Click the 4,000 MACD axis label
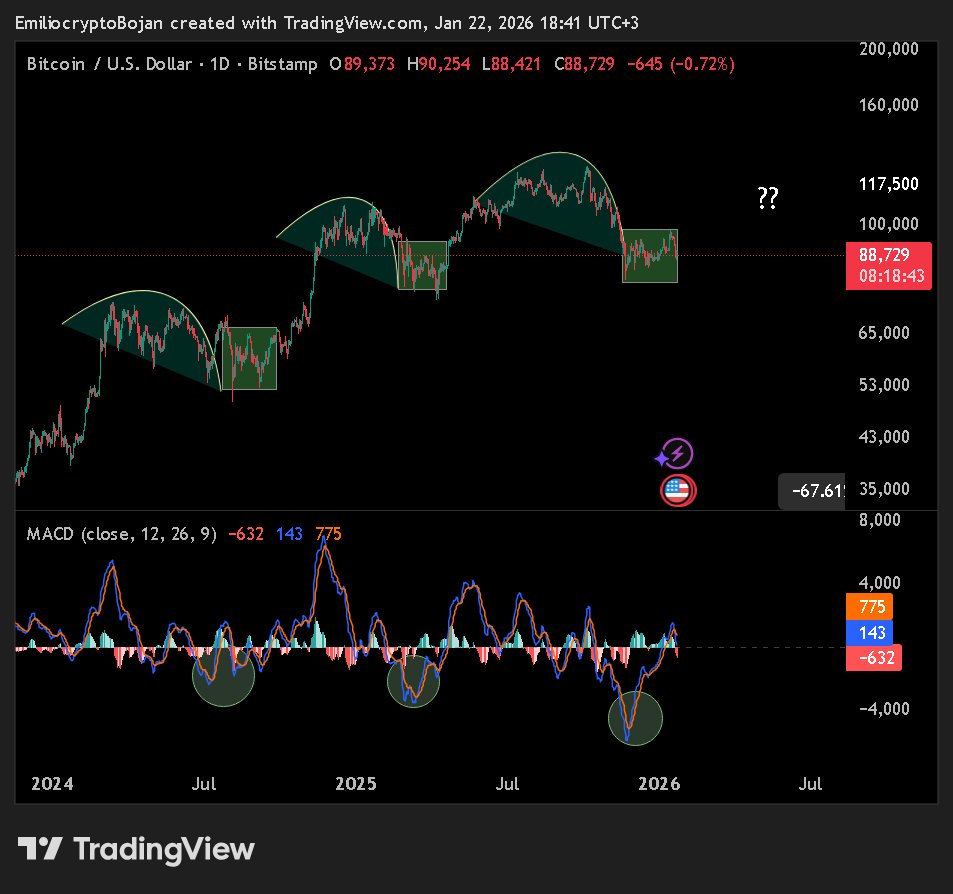This screenshot has height=894, width=953. [880, 583]
